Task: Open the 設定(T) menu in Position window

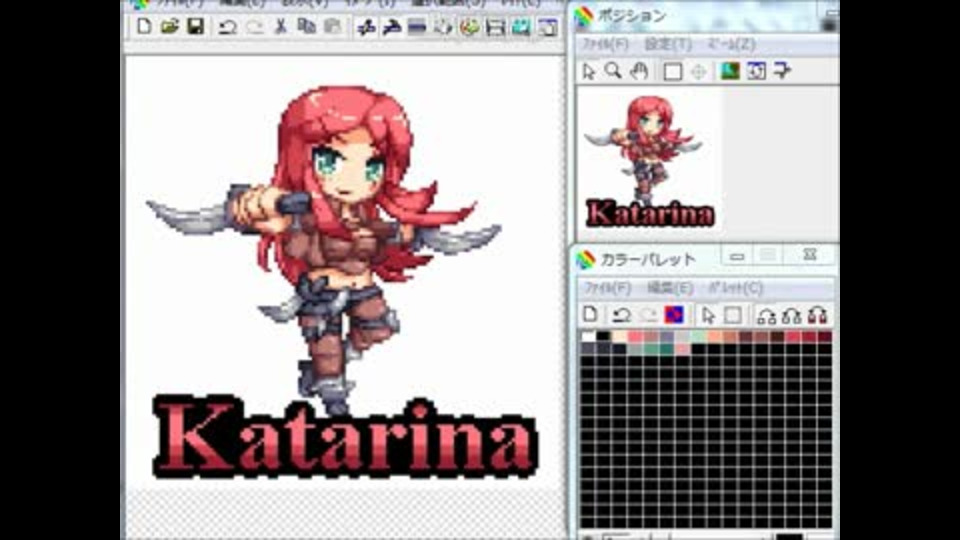Action: [668, 44]
